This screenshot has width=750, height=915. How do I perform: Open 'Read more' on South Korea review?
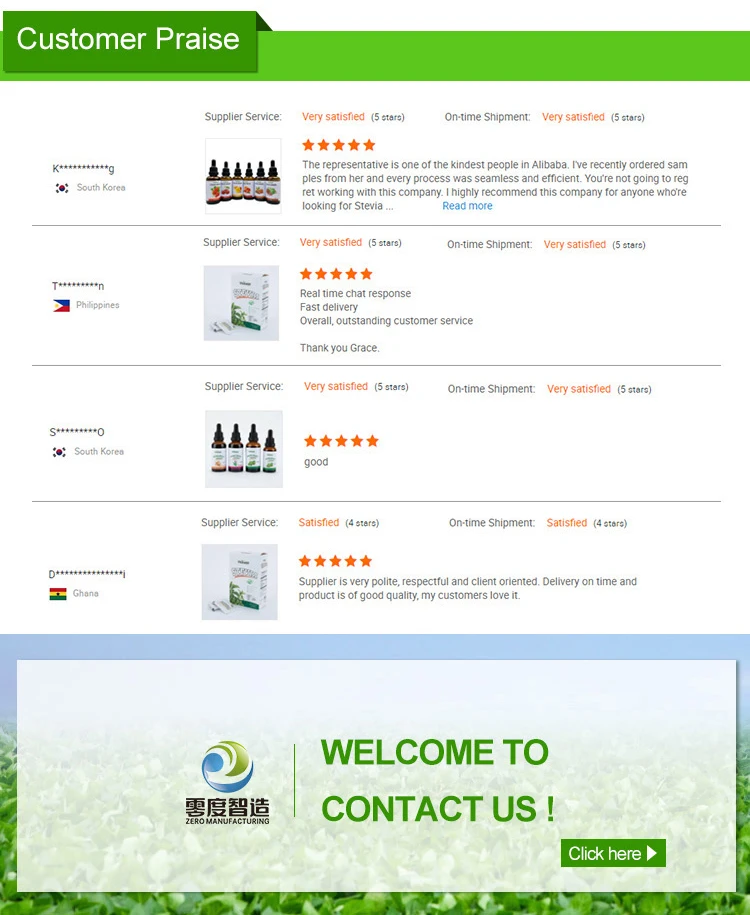467,206
